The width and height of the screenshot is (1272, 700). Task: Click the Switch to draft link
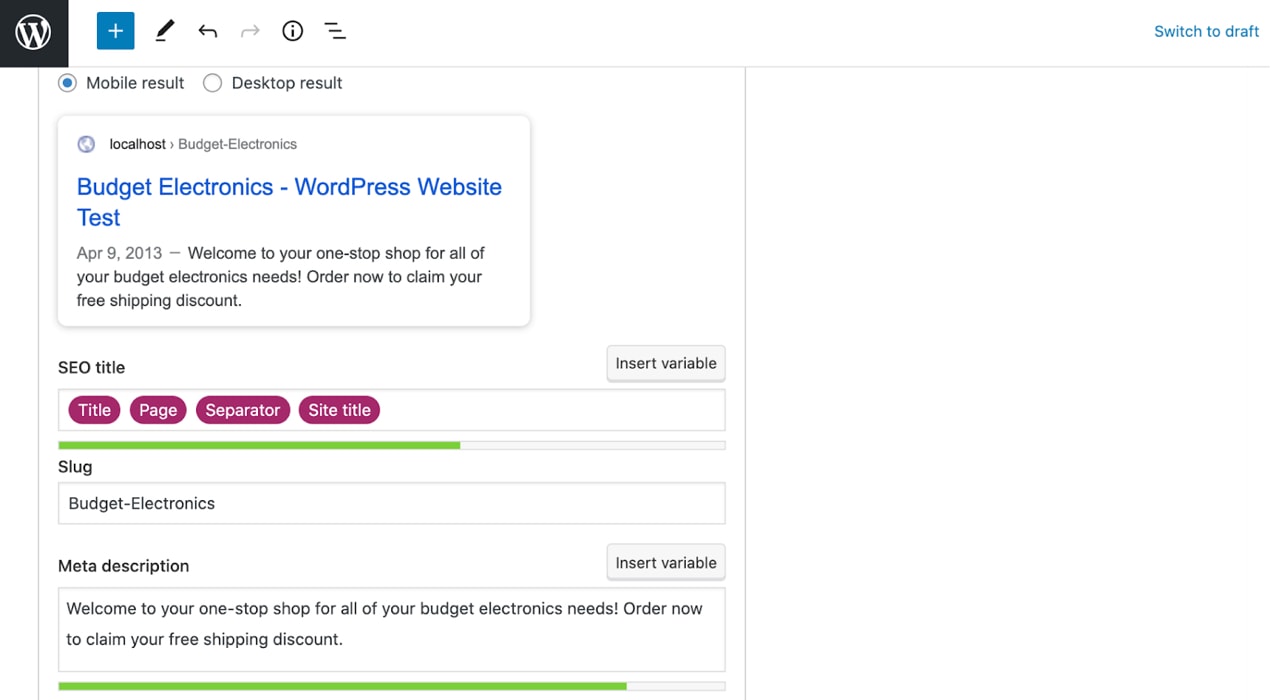pos(1206,31)
